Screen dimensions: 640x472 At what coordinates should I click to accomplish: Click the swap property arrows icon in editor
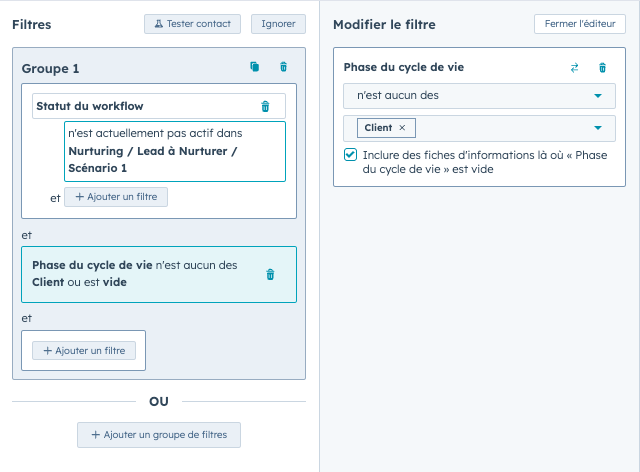(x=574, y=68)
